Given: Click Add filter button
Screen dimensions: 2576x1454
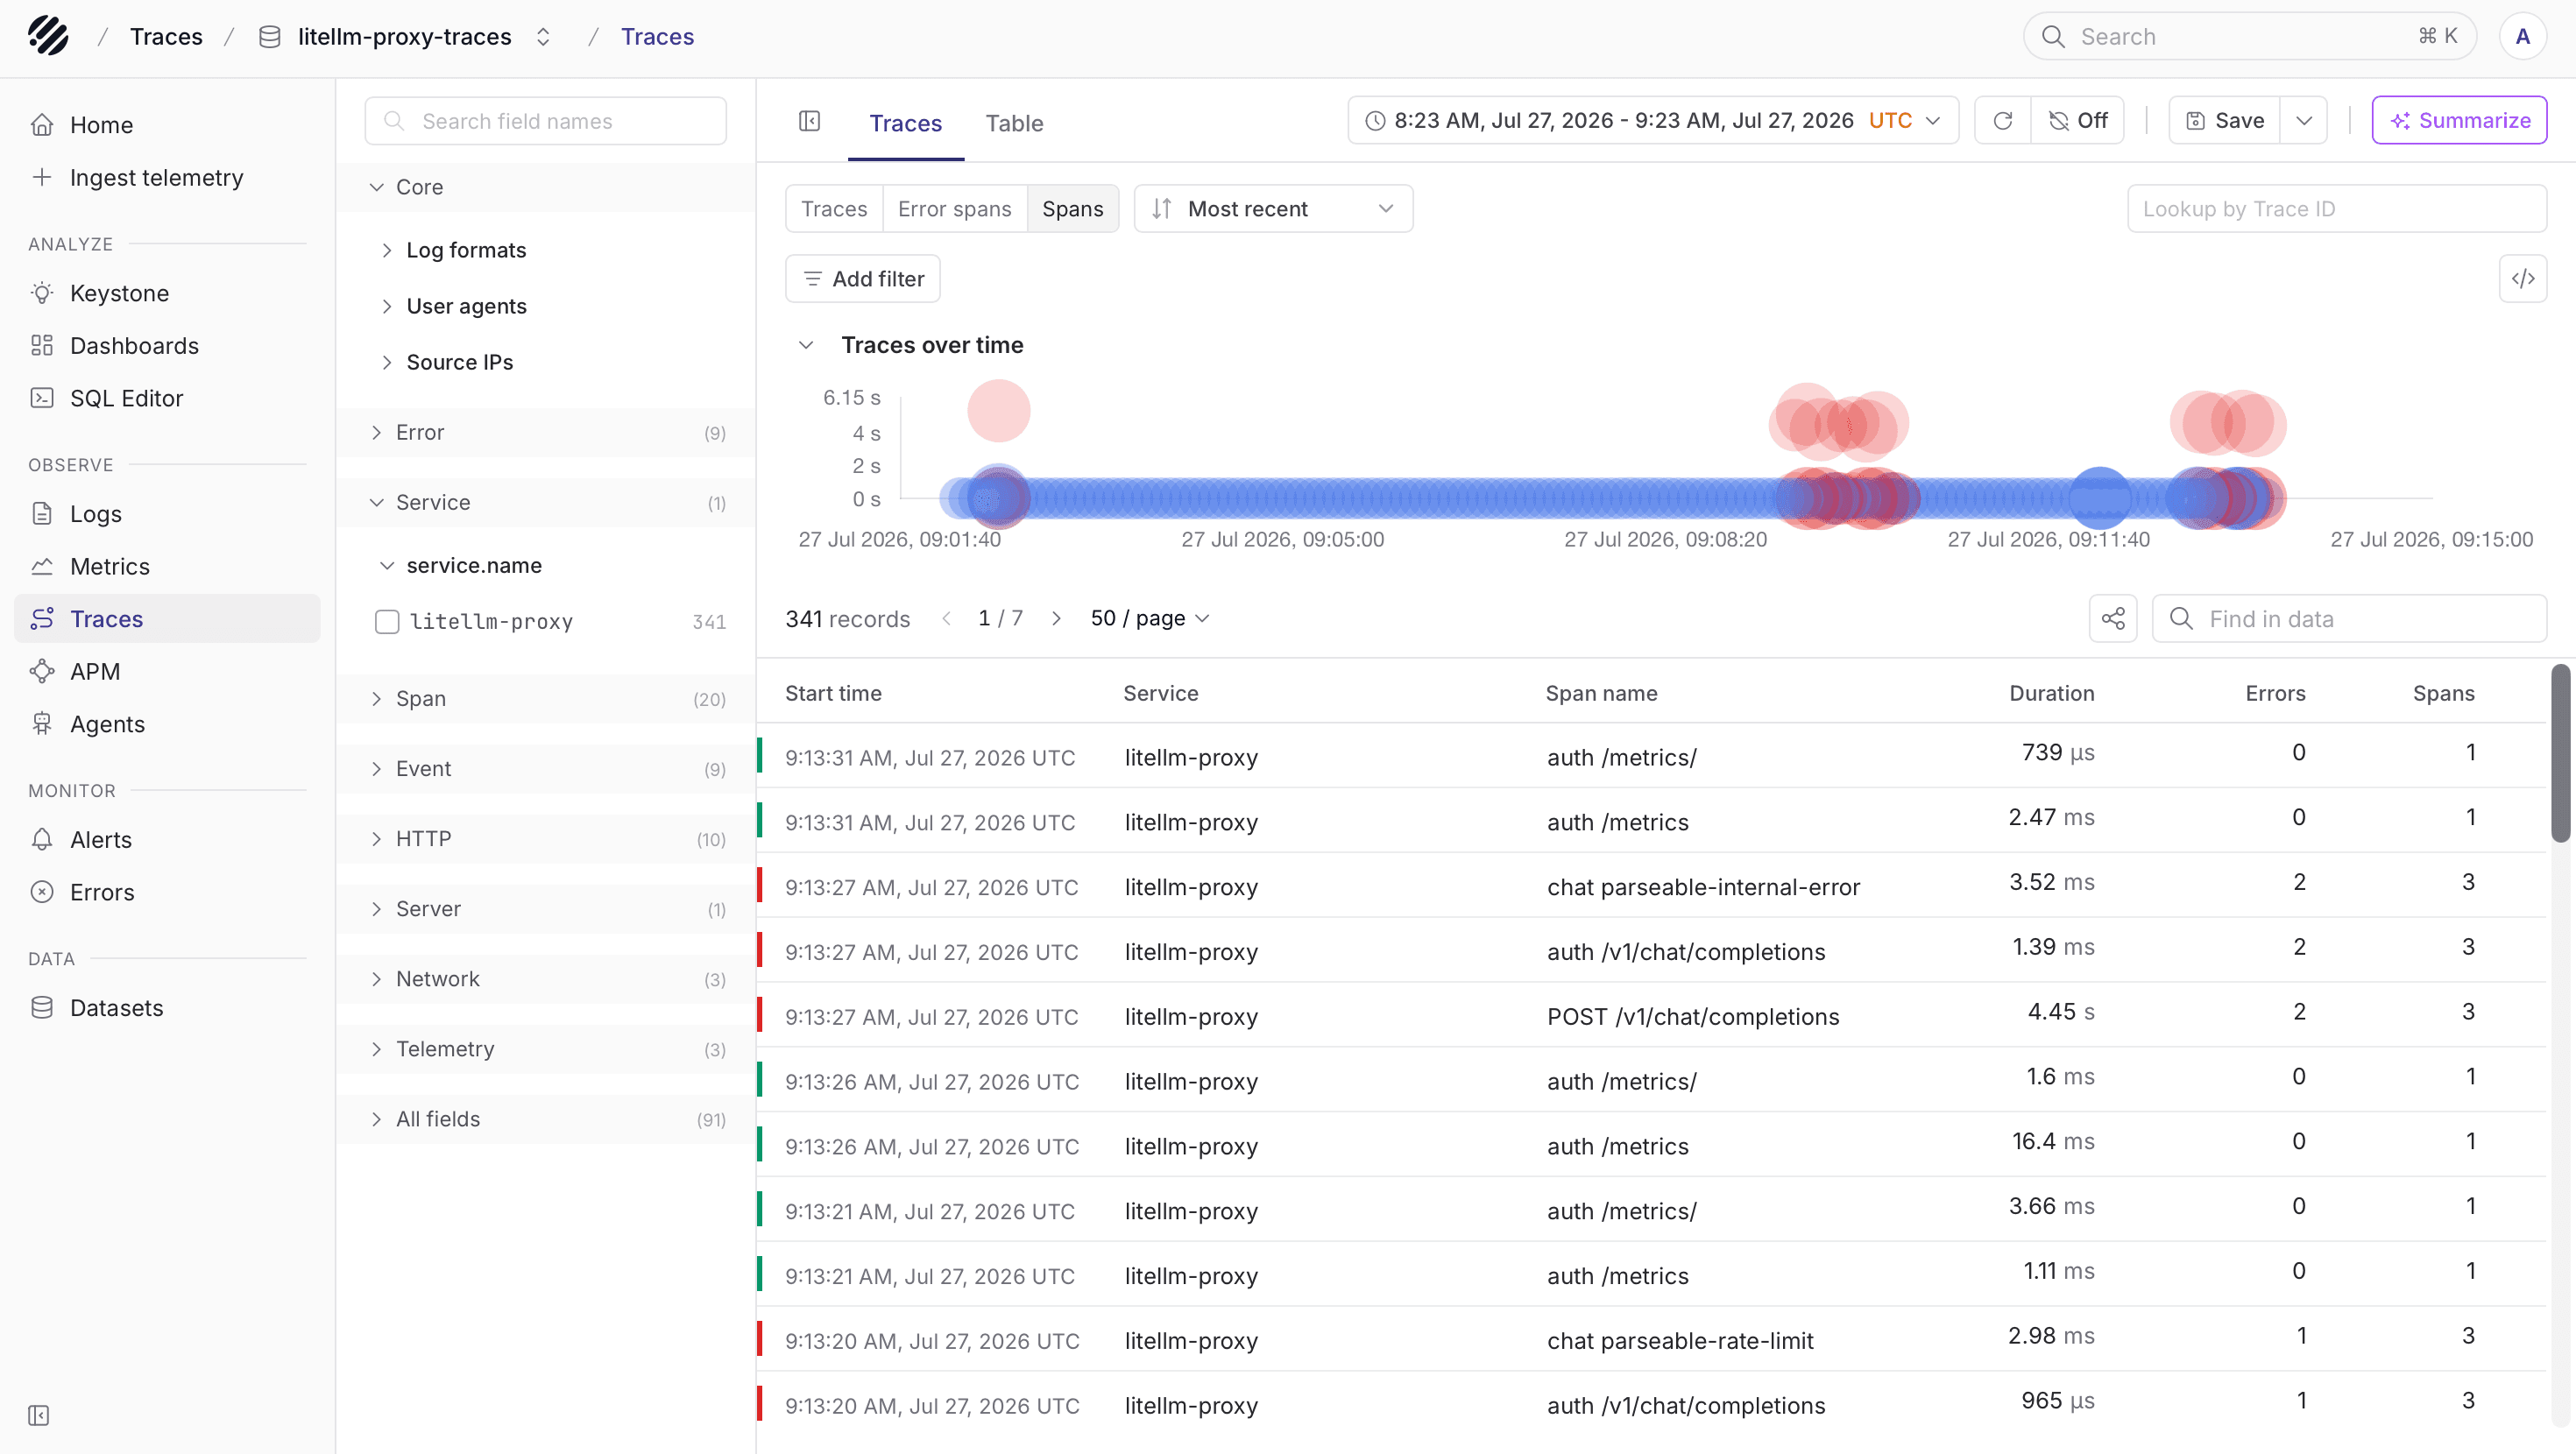Looking at the screenshot, I should 862,278.
